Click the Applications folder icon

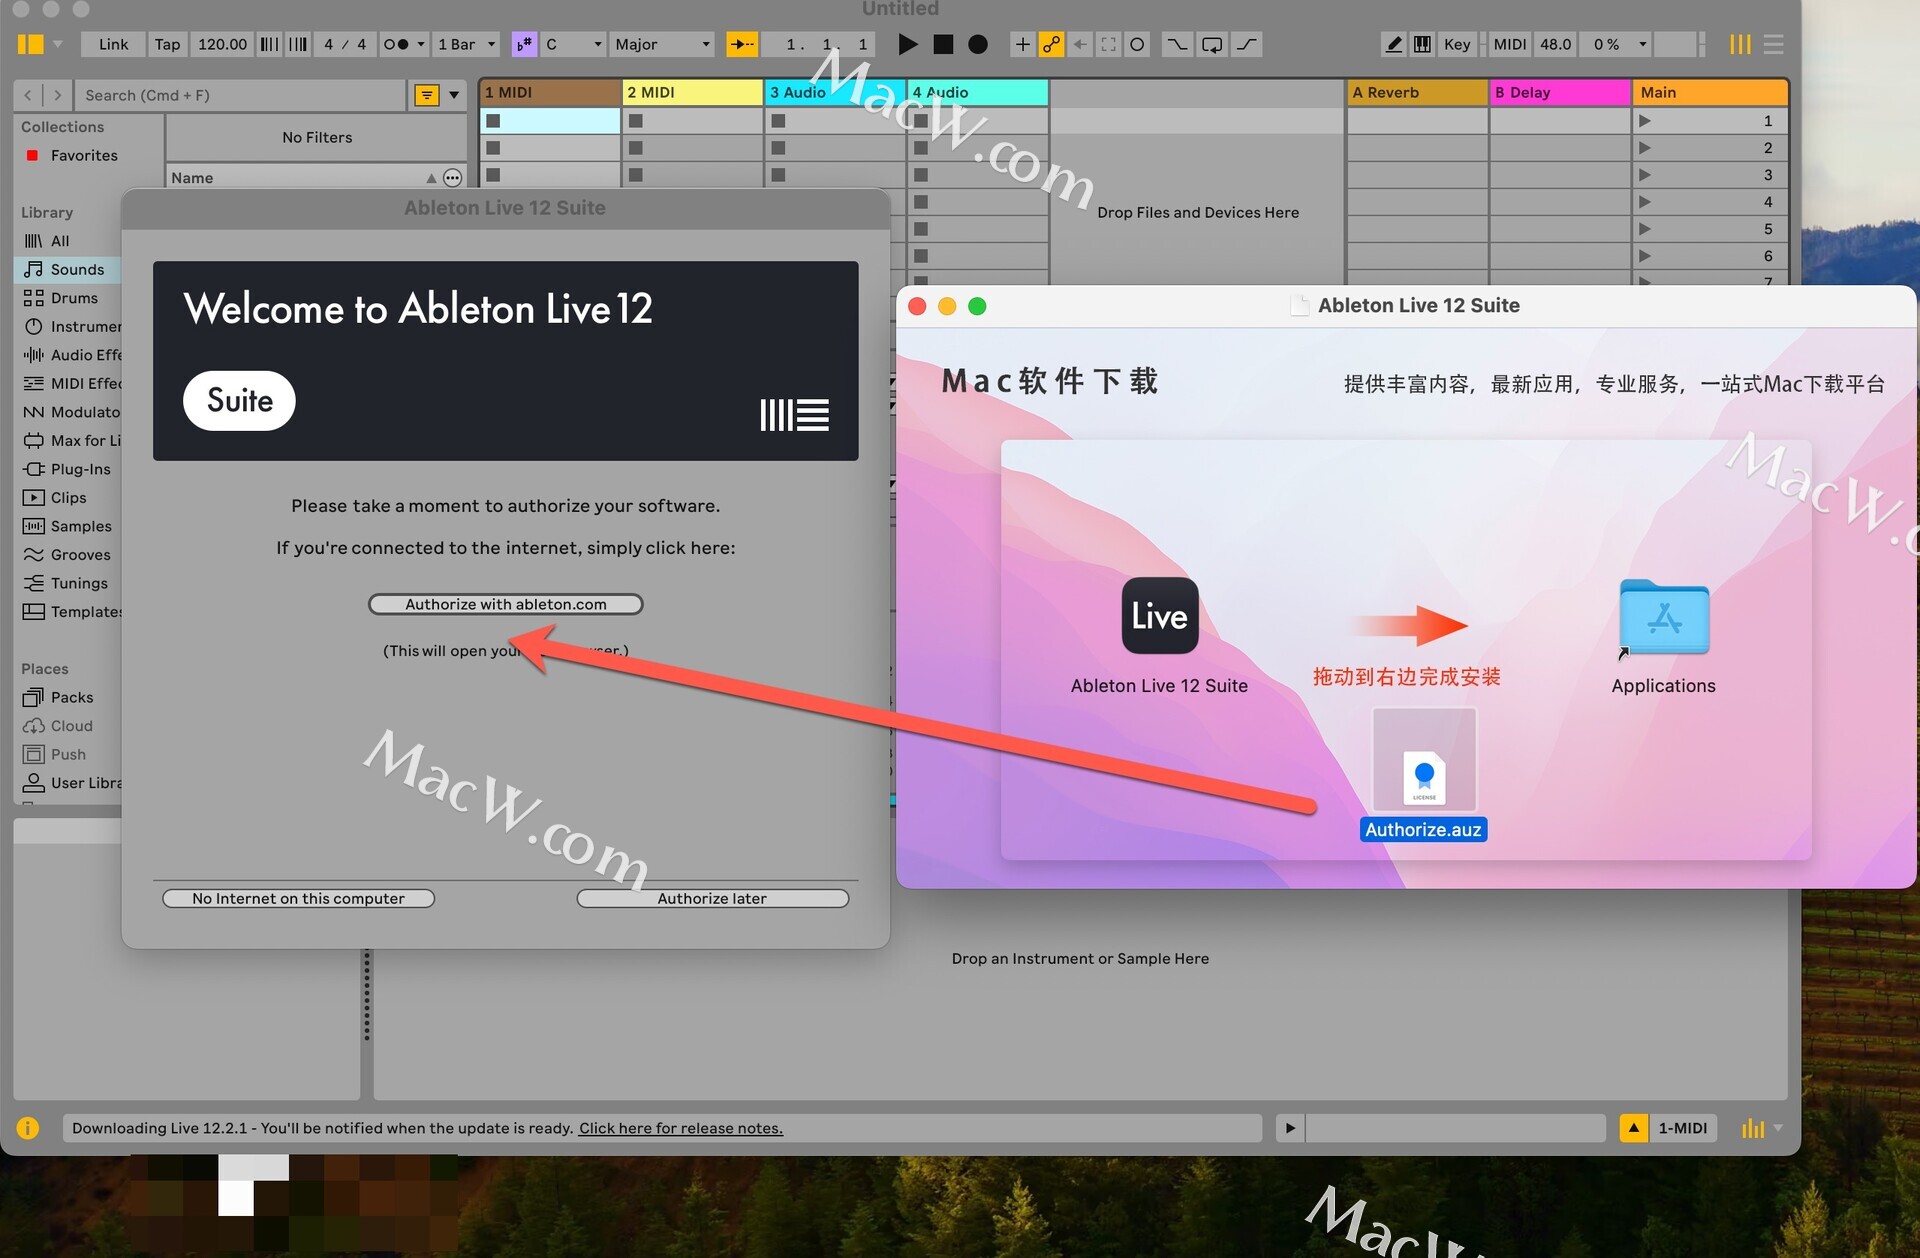[1663, 616]
